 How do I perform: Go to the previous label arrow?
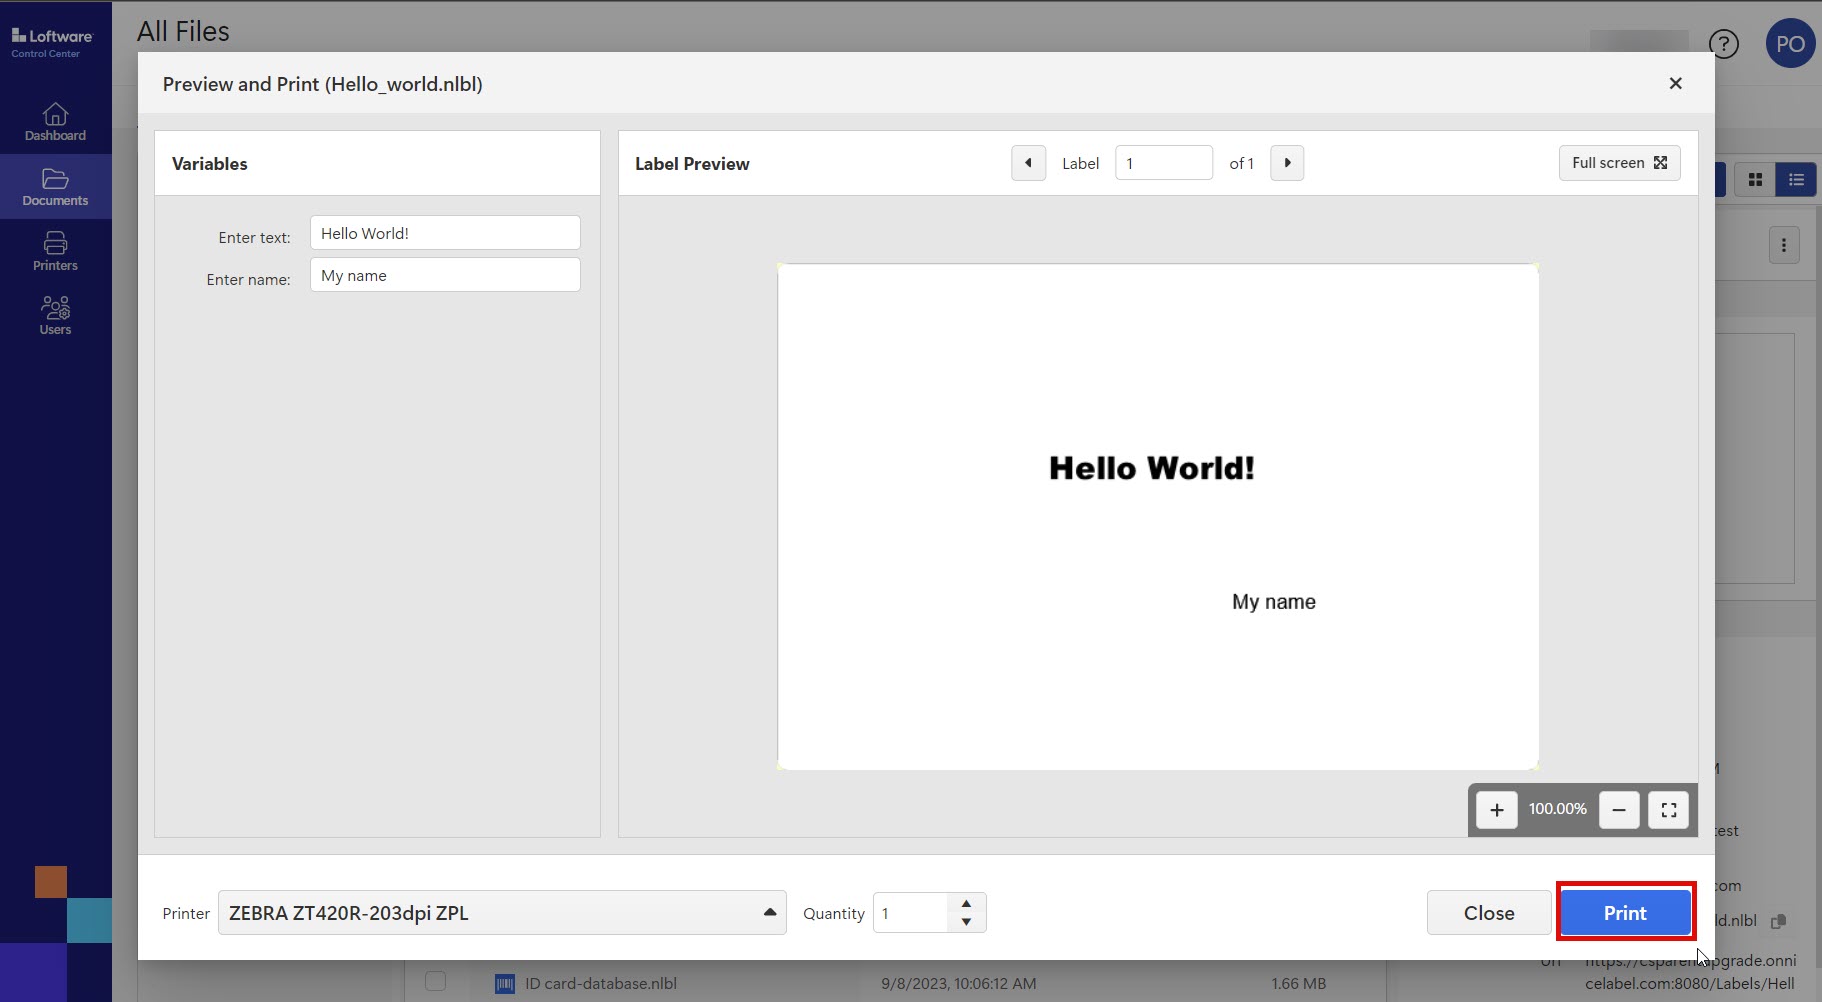pos(1028,163)
